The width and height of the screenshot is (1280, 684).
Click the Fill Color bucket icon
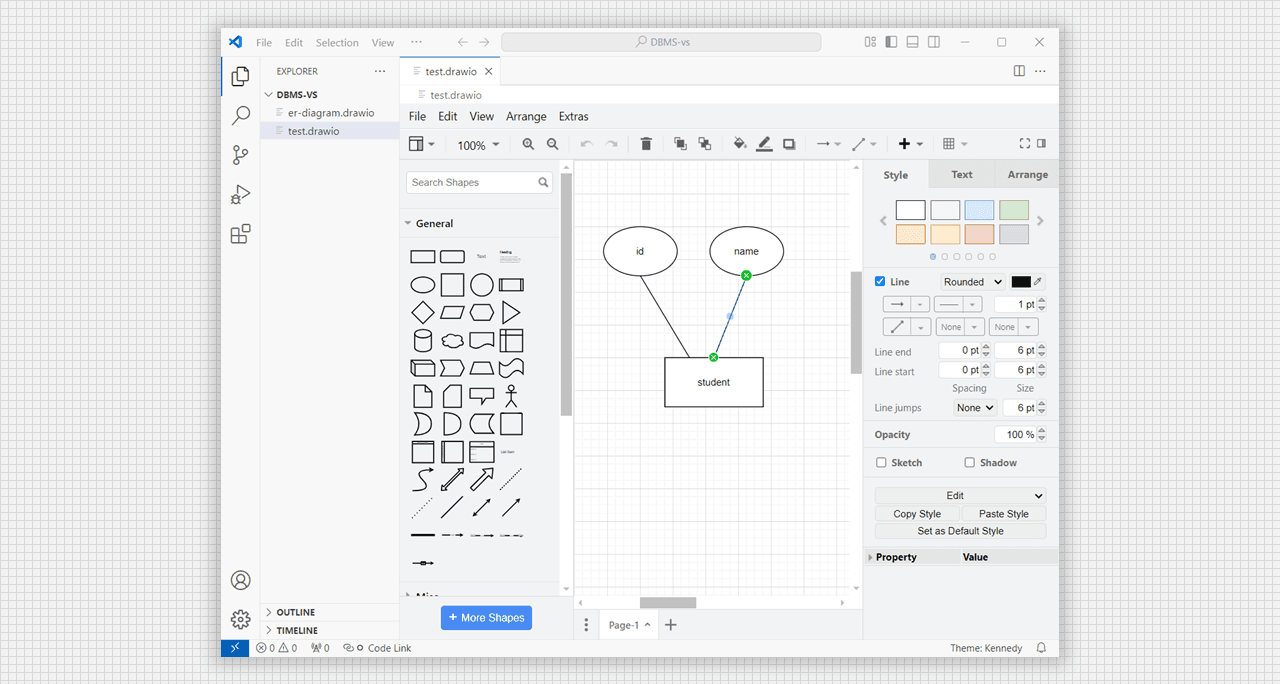(740, 144)
